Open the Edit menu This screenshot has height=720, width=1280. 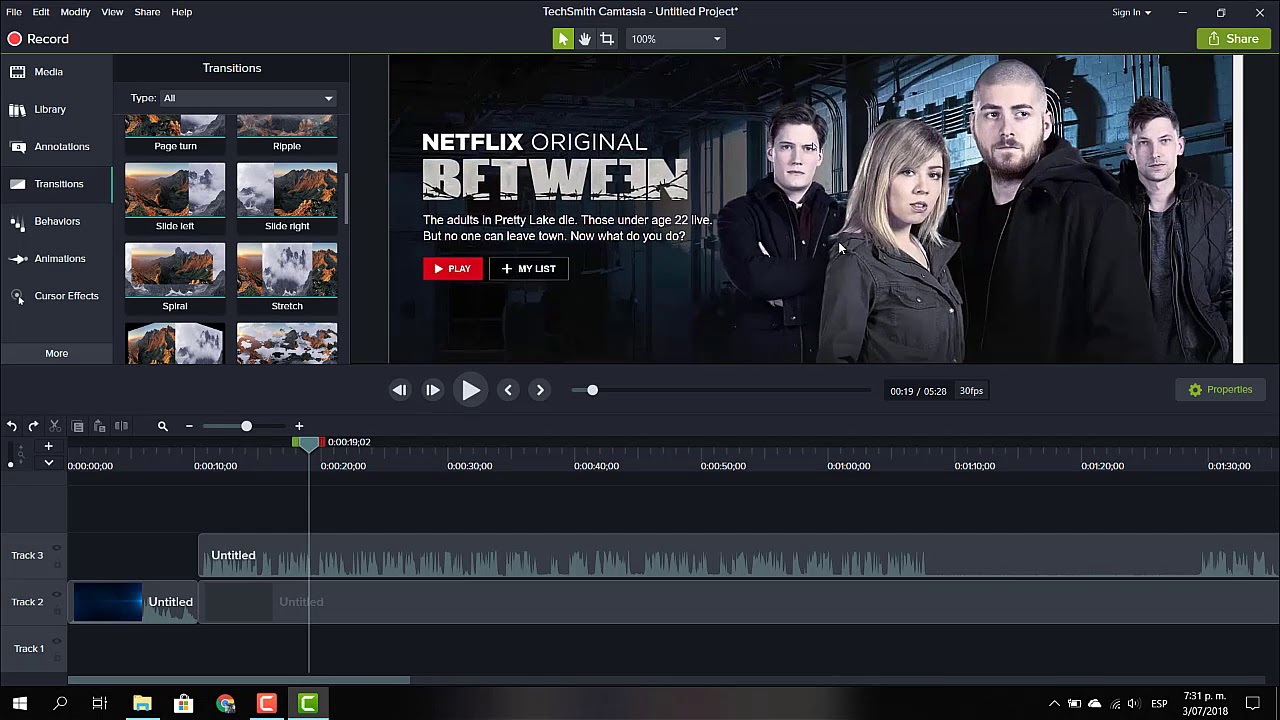pos(41,12)
